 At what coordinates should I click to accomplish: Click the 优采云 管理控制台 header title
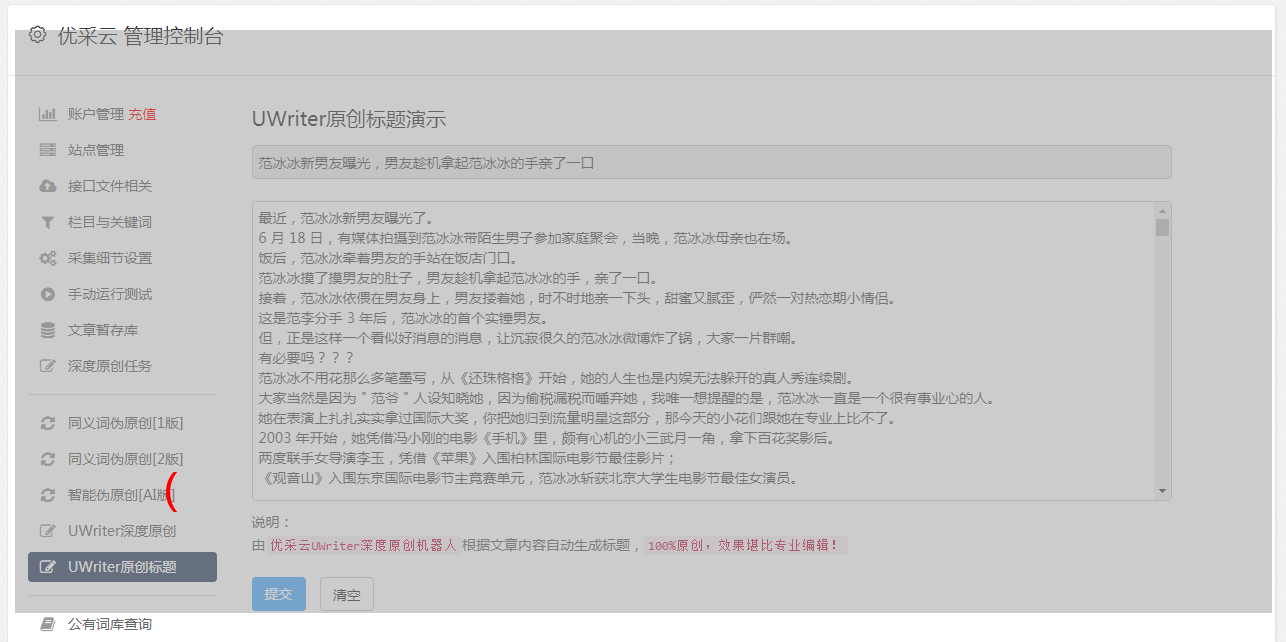coord(140,36)
